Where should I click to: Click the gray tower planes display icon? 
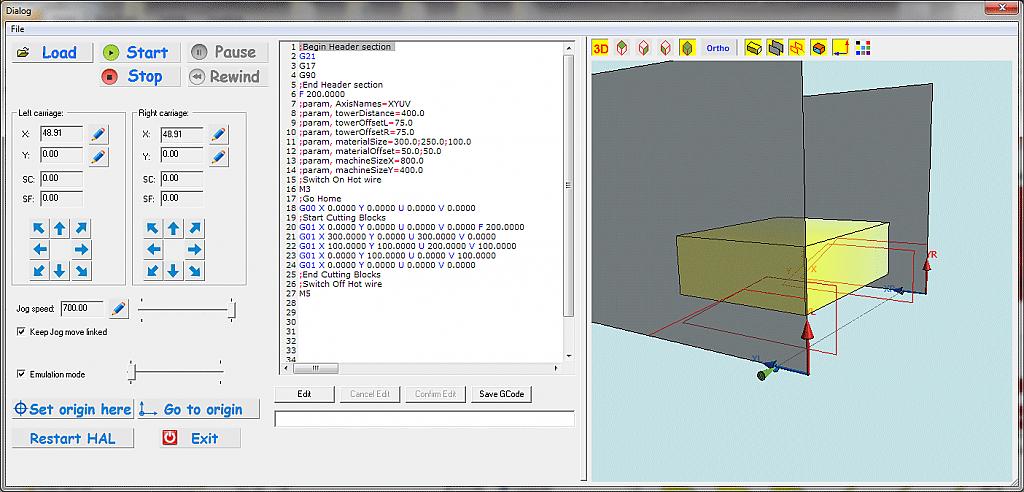click(776, 48)
